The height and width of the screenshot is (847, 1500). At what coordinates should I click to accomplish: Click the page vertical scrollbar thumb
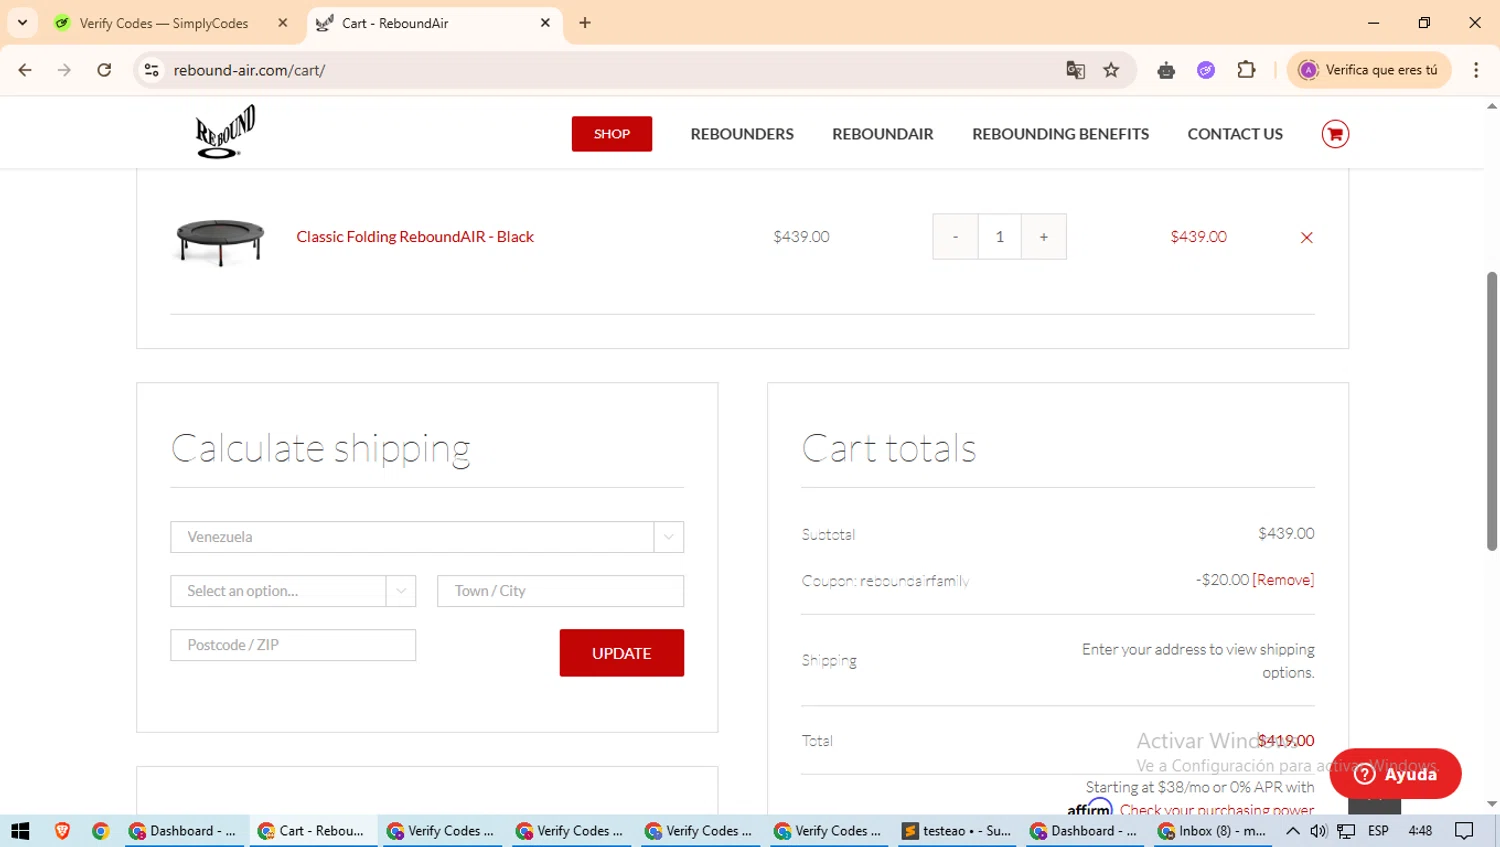tap(1492, 410)
